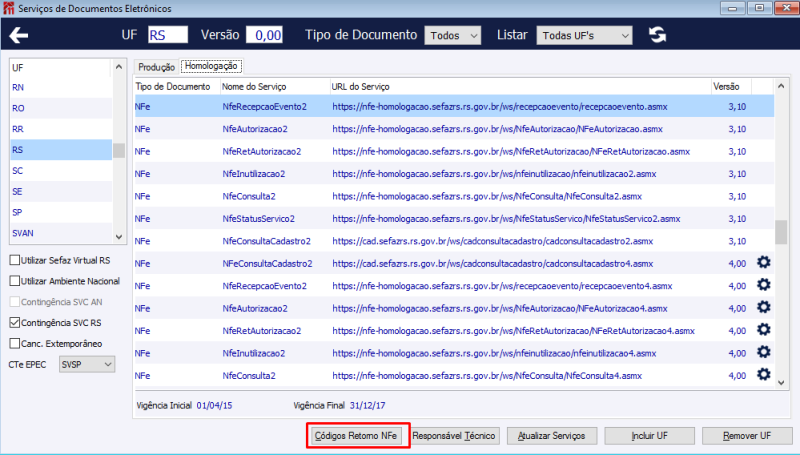800x455 pixels.
Task: Click UF list scrollbar thumb
Action: click(119, 150)
